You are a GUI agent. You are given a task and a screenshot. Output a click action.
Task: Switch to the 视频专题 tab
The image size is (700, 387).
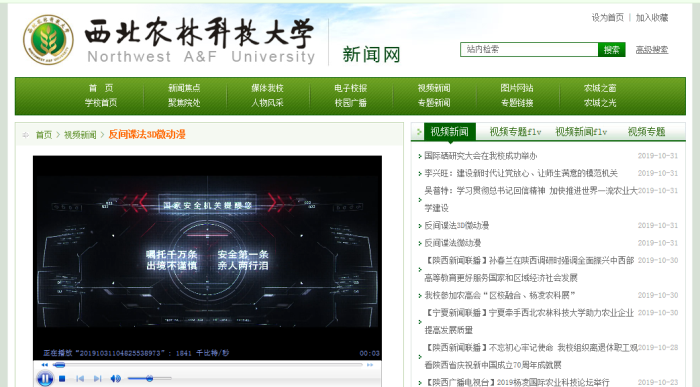646,132
